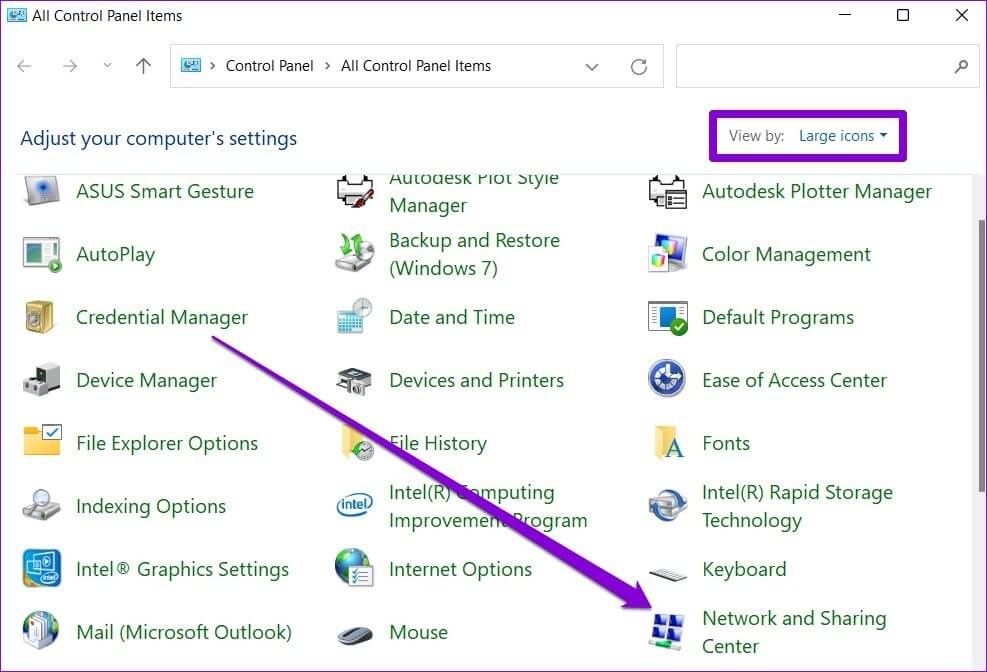Open the AutoPlay icon

(42, 254)
